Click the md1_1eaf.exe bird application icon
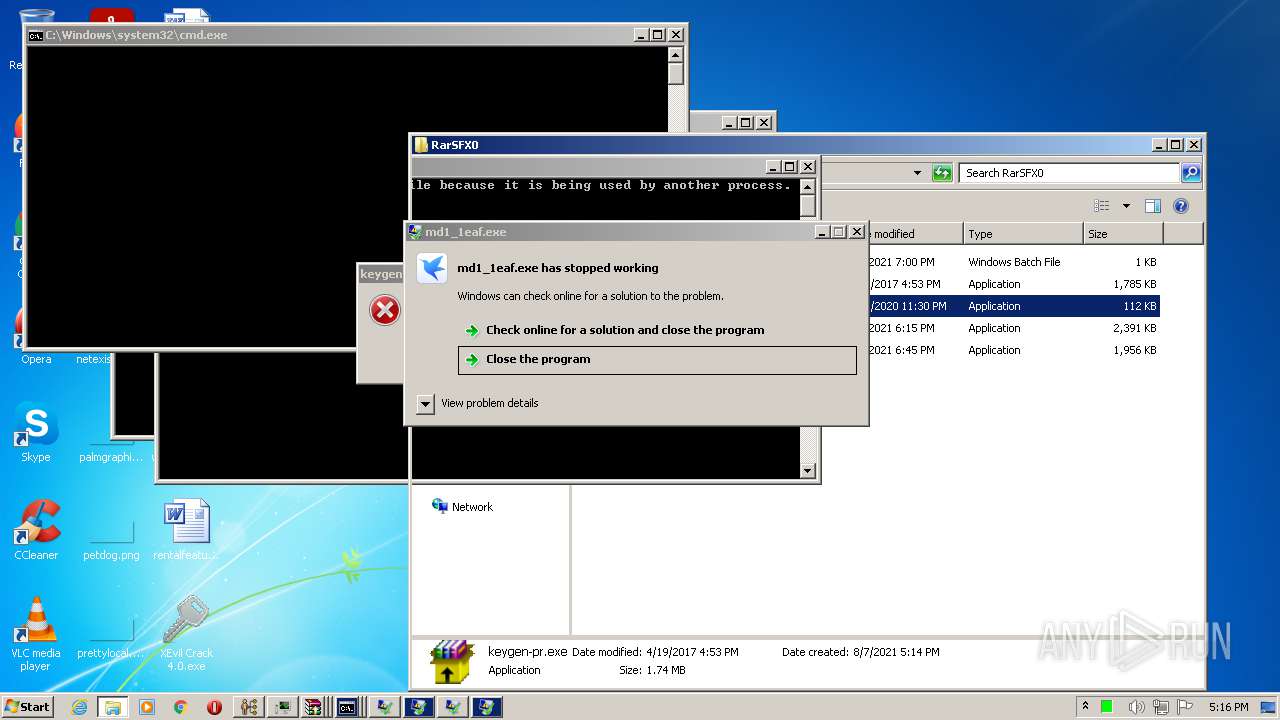This screenshot has height=720, width=1280. click(x=432, y=269)
